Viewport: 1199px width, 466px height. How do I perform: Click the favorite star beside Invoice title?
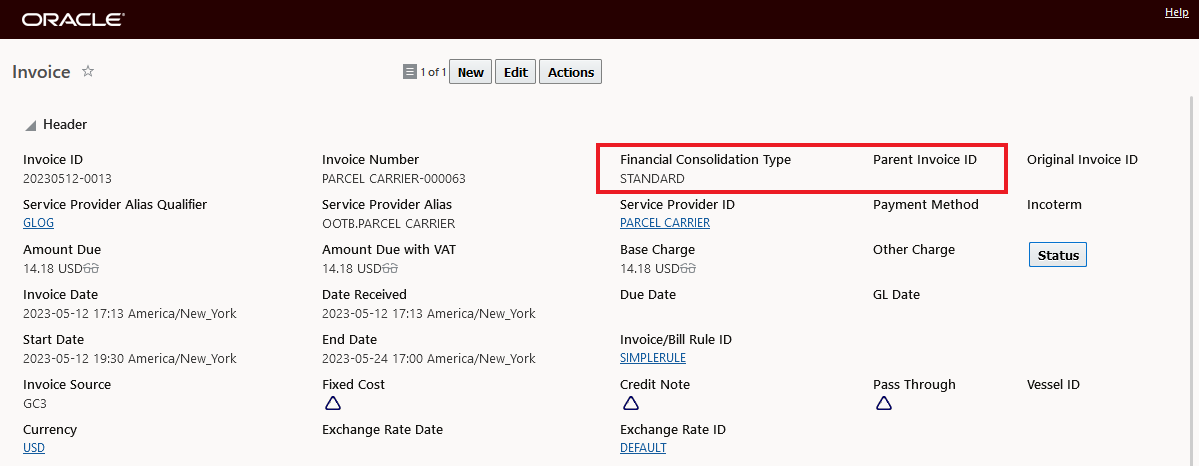[x=88, y=71]
